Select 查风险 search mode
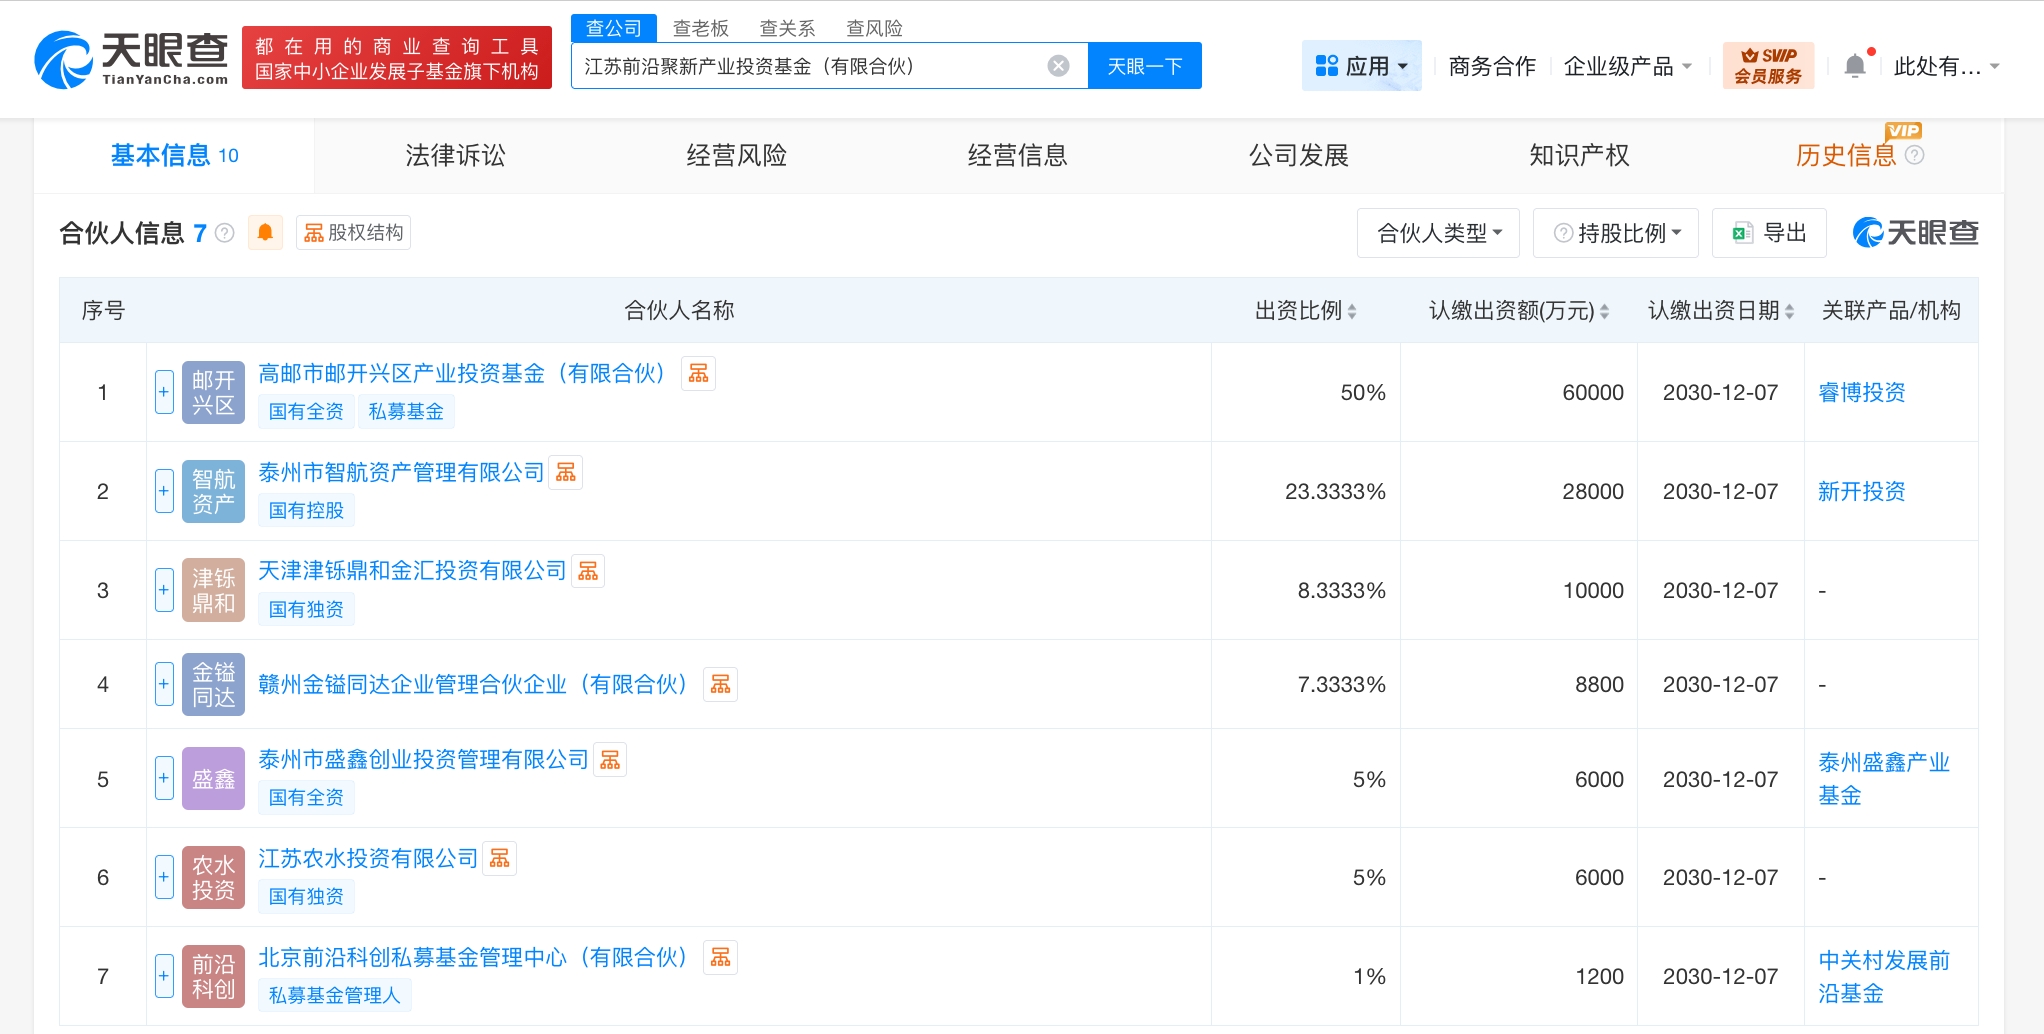 click(x=874, y=28)
